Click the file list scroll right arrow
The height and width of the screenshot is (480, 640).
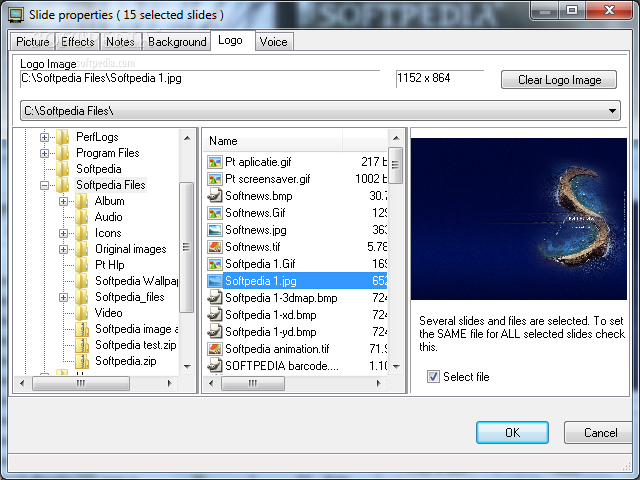coord(379,383)
